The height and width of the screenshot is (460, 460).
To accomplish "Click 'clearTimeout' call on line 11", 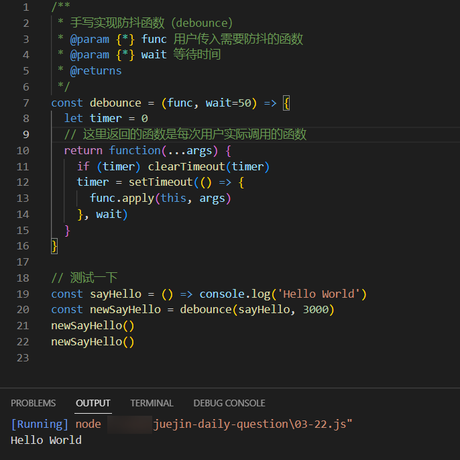I will (x=186, y=167).
